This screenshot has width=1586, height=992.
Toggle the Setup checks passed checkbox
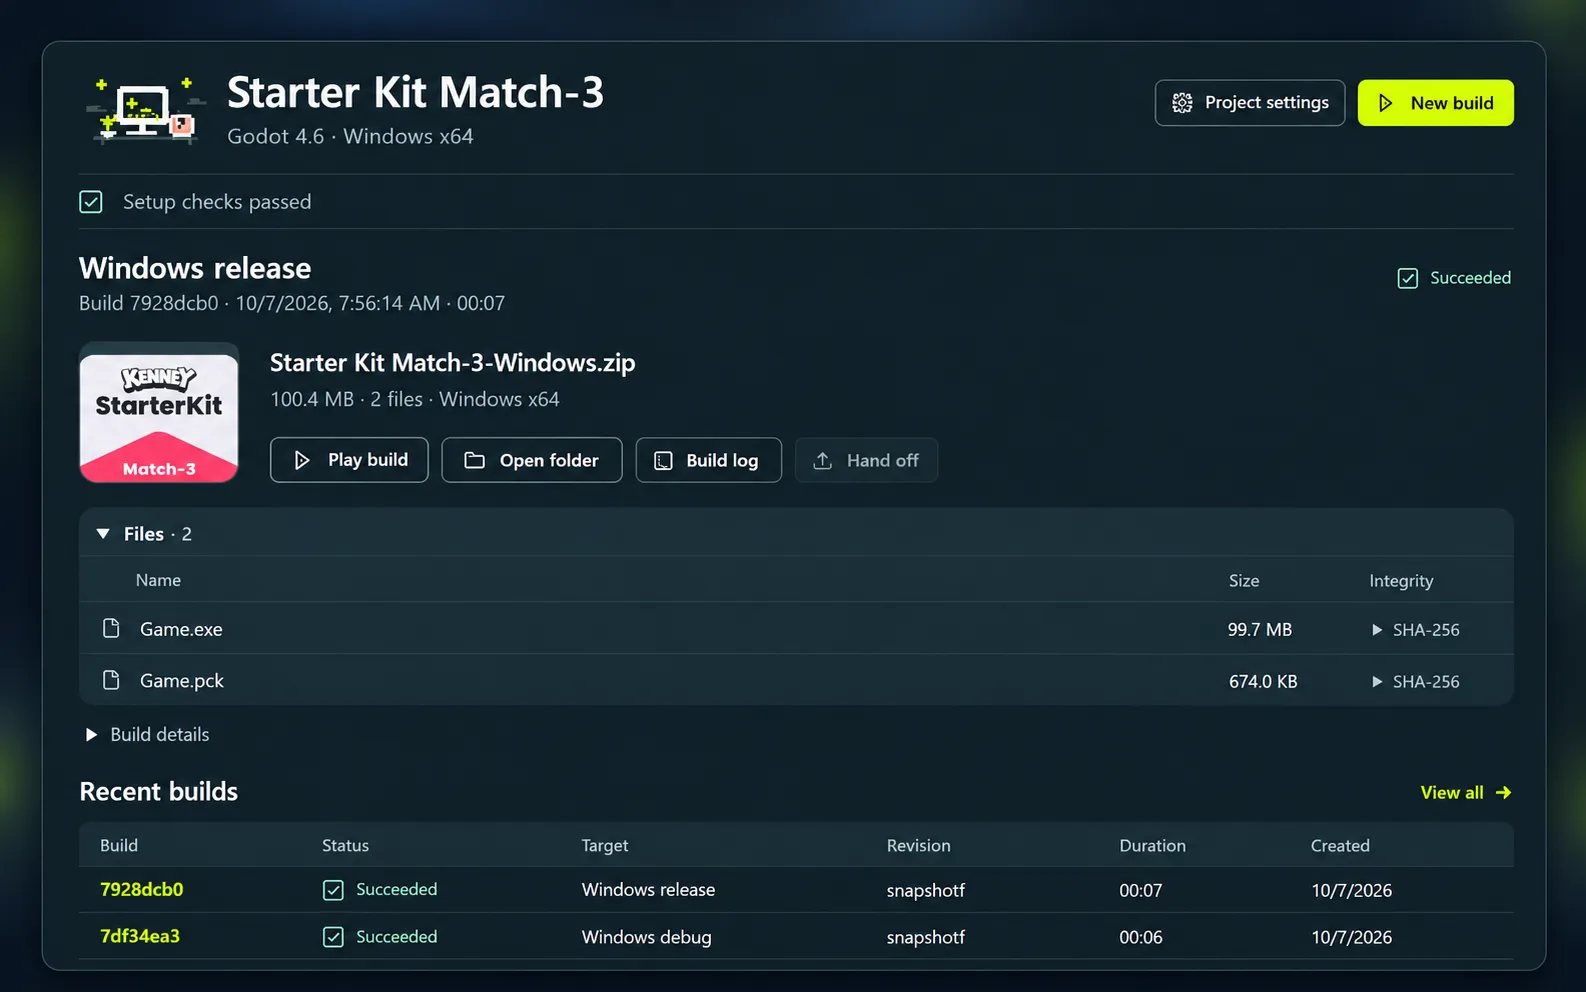91,202
